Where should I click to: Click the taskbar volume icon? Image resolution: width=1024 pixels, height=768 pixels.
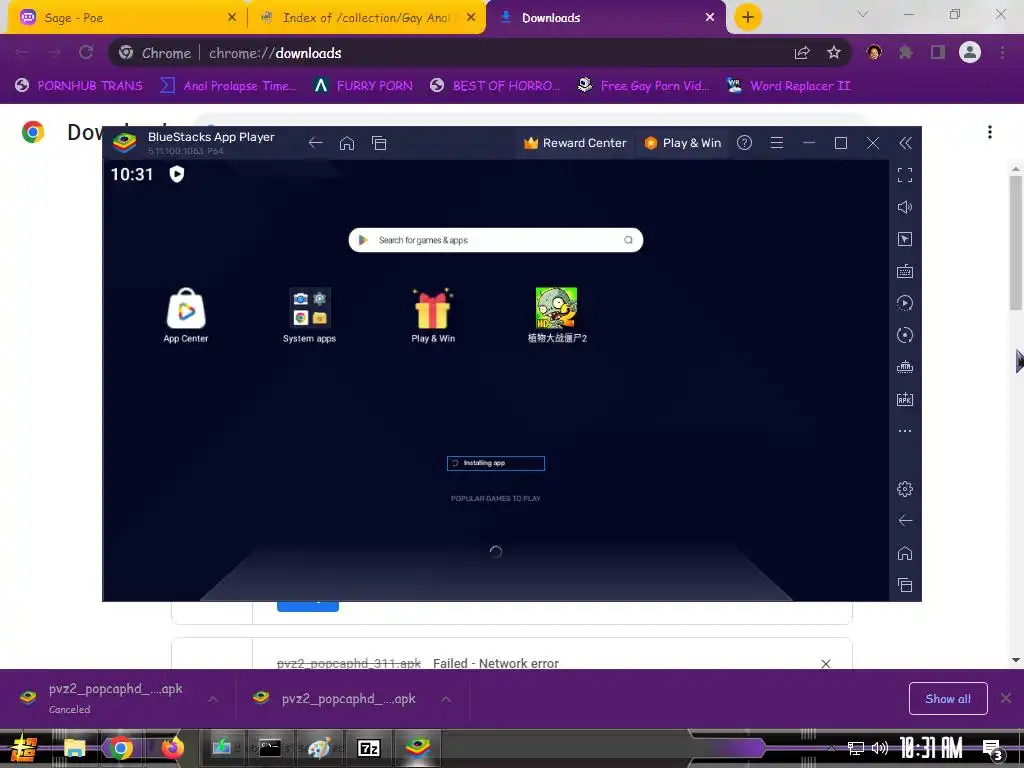[880, 748]
